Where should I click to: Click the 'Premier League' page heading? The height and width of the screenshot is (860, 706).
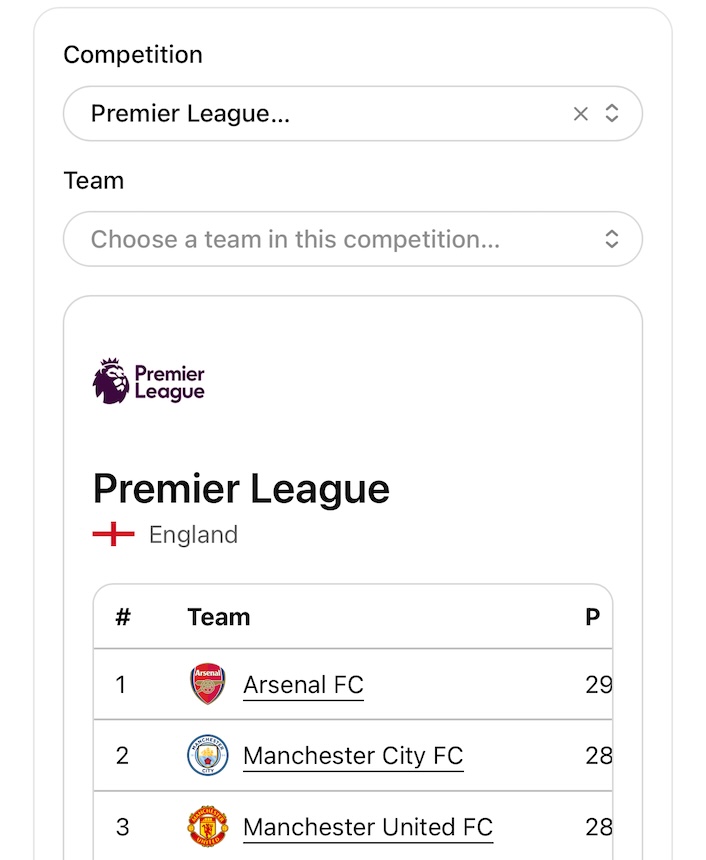241,489
